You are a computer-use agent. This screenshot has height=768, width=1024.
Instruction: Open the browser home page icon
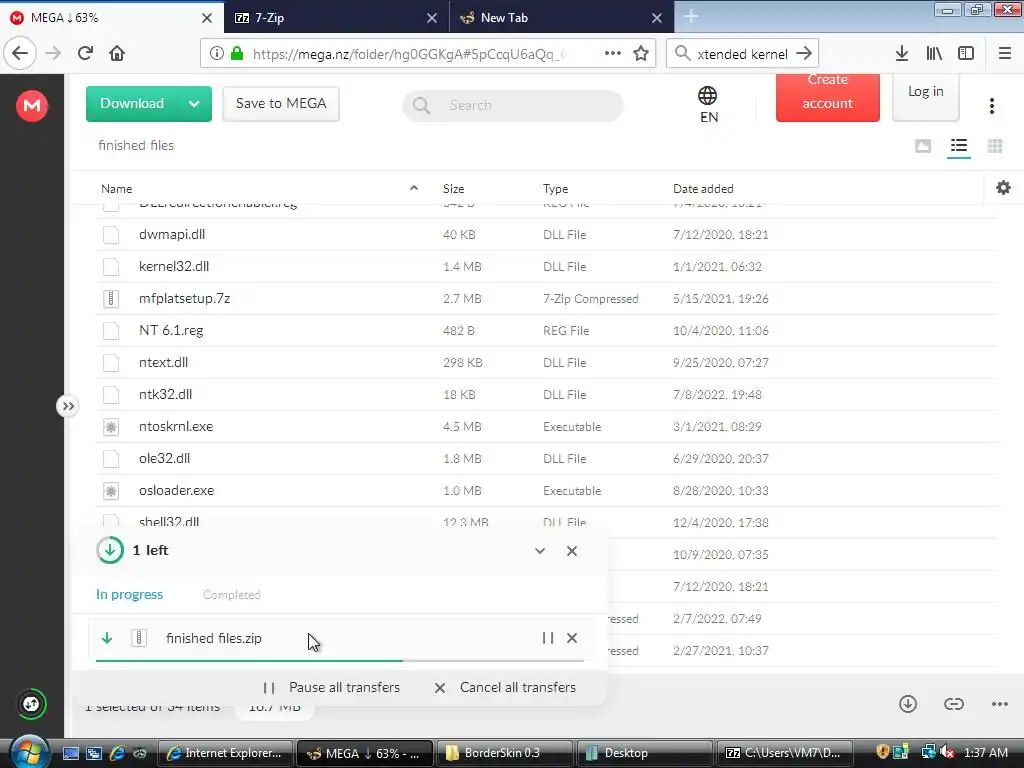tap(117, 54)
